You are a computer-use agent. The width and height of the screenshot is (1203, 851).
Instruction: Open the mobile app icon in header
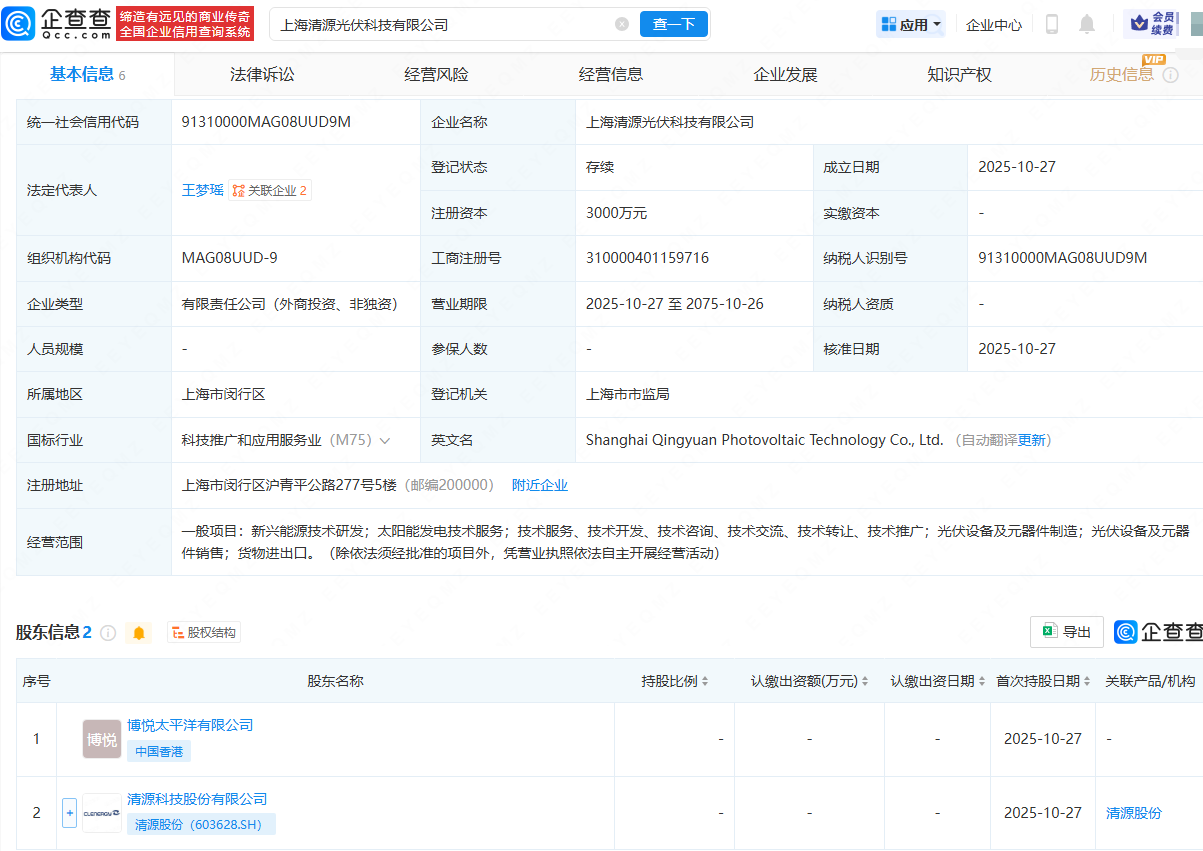[x=1051, y=24]
